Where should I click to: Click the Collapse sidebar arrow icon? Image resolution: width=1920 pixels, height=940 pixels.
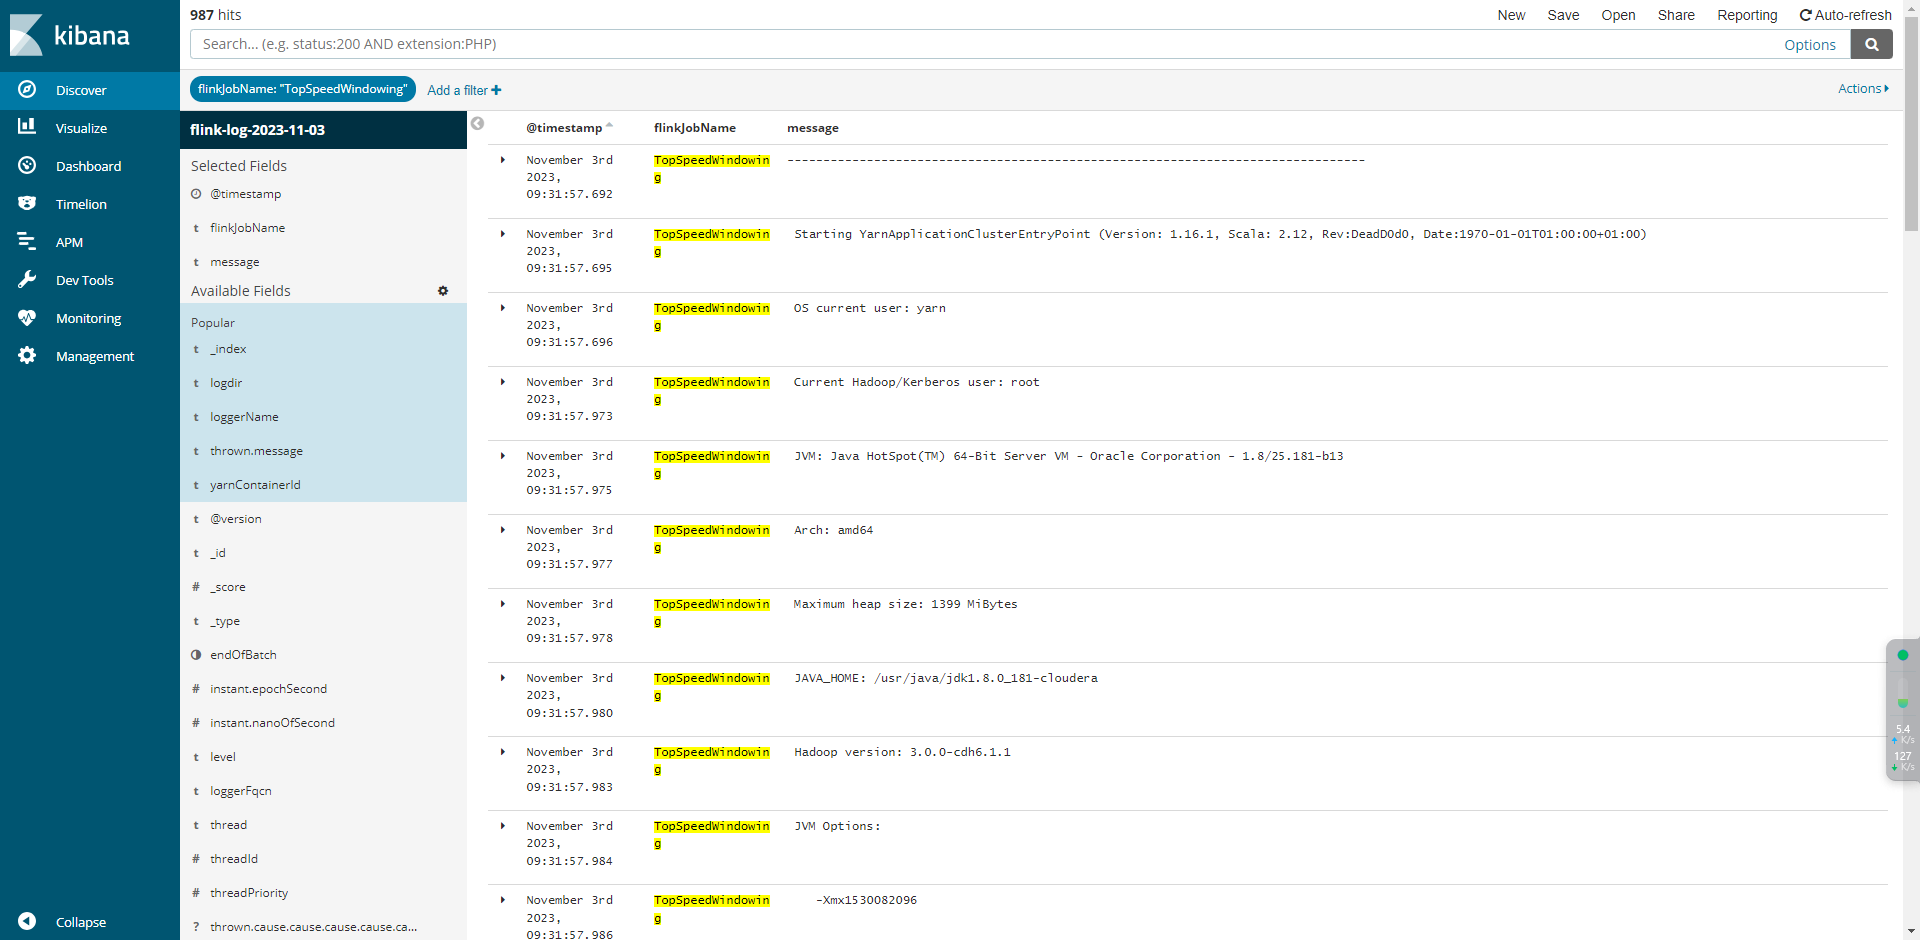tap(27, 921)
